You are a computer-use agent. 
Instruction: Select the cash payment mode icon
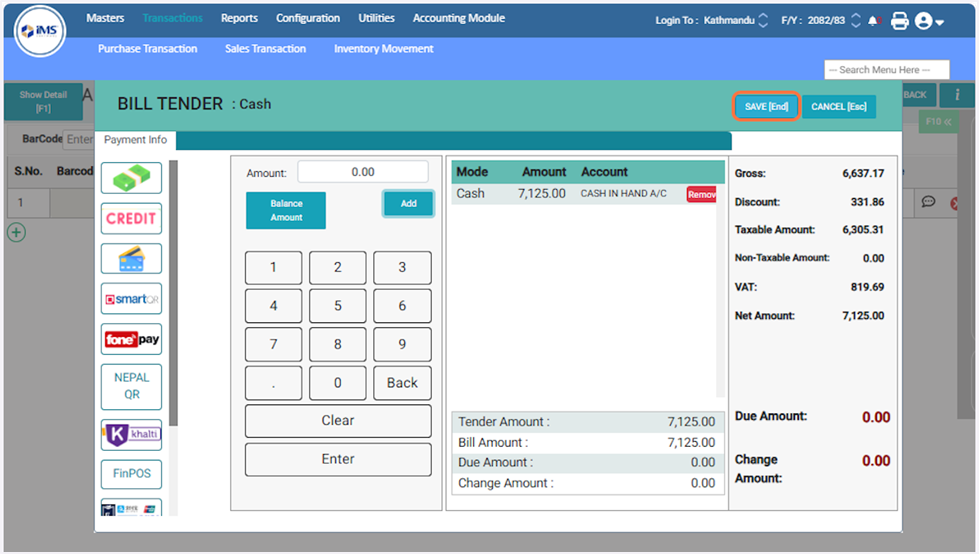[131, 178]
